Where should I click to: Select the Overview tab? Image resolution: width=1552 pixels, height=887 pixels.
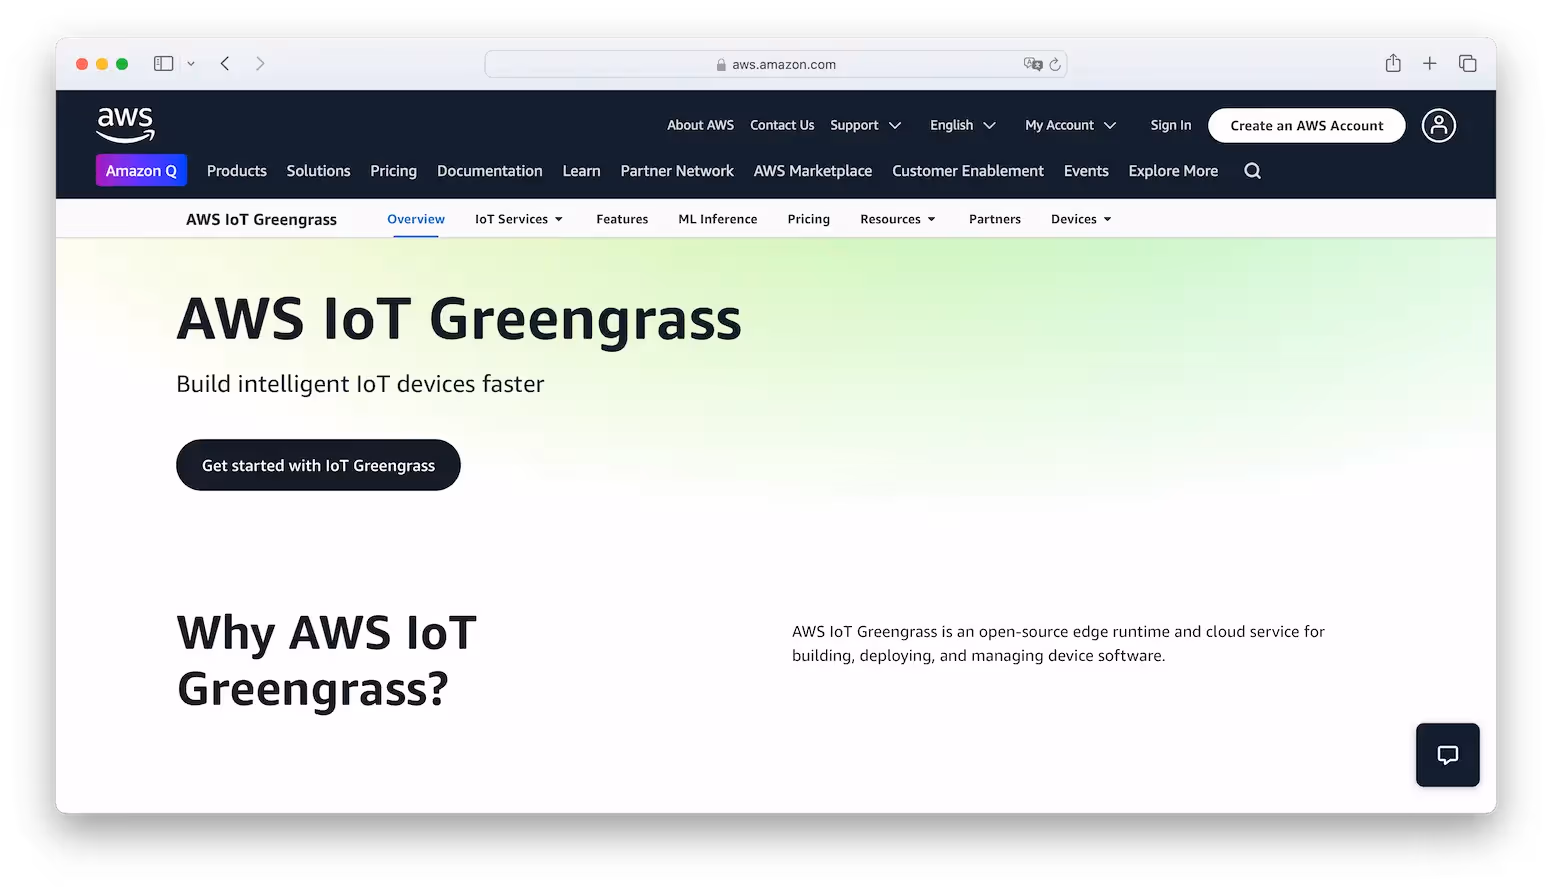(416, 219)
